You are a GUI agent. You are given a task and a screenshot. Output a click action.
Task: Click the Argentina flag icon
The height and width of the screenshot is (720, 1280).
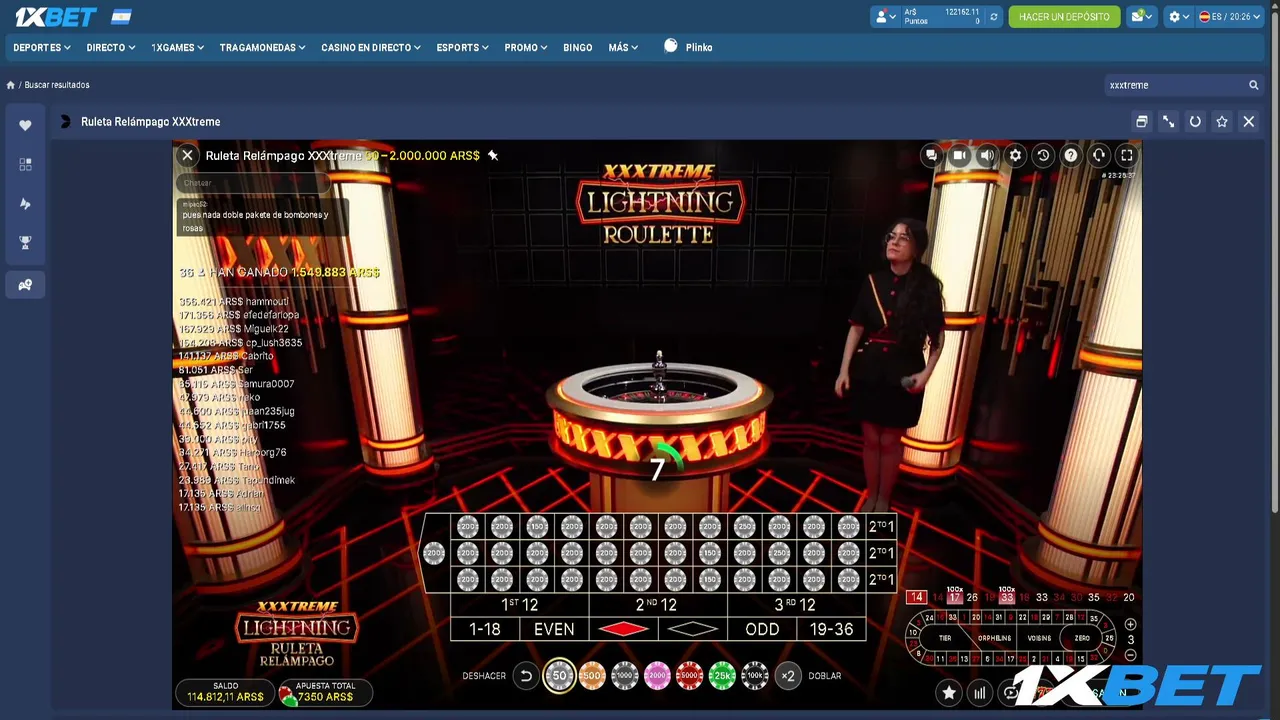click(x=121, y=17)
